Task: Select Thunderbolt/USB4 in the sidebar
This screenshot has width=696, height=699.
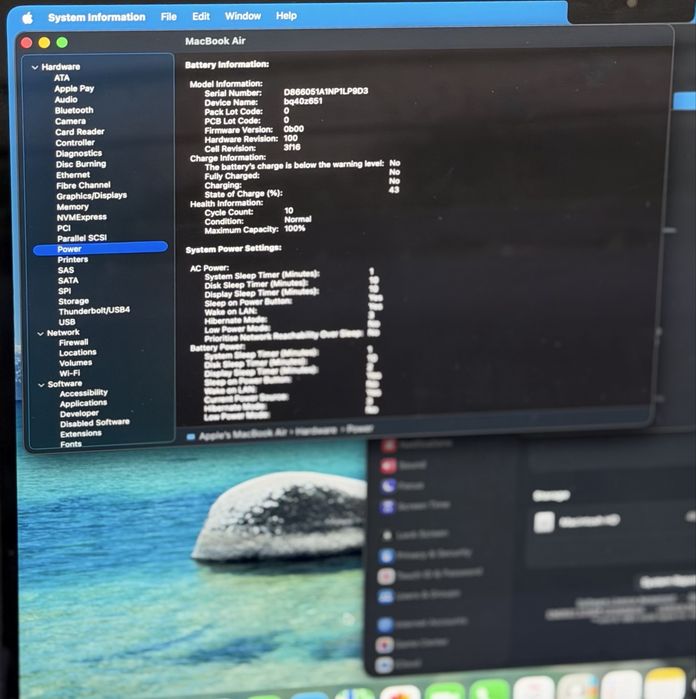Action: click(x=95, y=311)
